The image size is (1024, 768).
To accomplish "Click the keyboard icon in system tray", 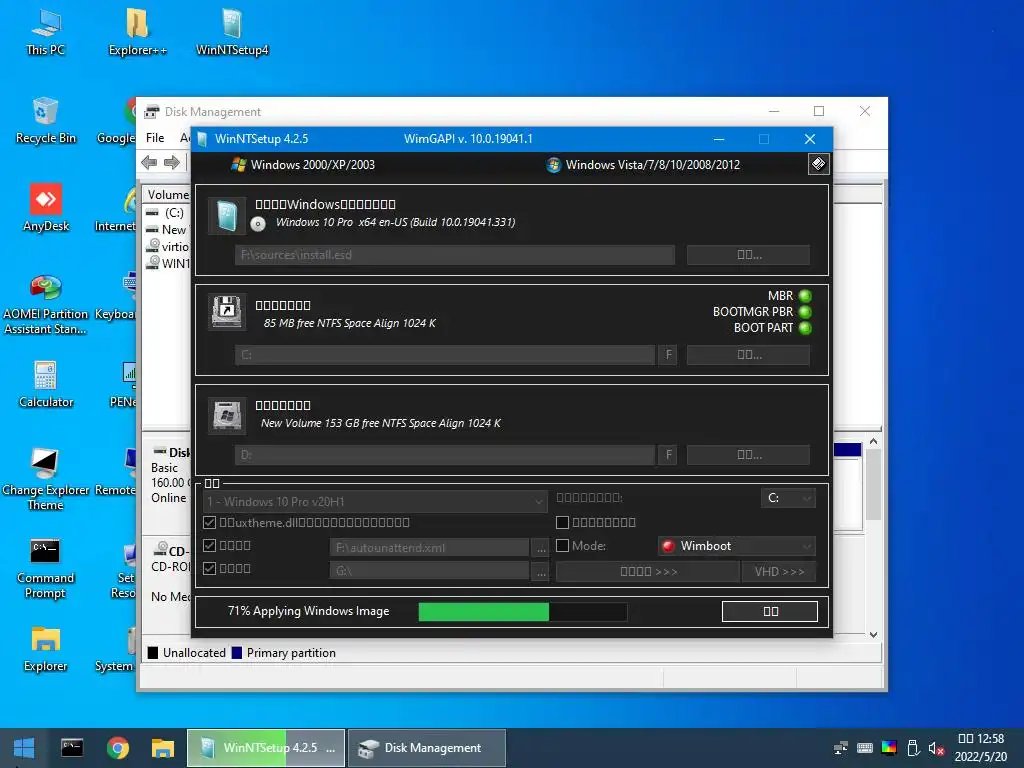I will click(865, 748).
